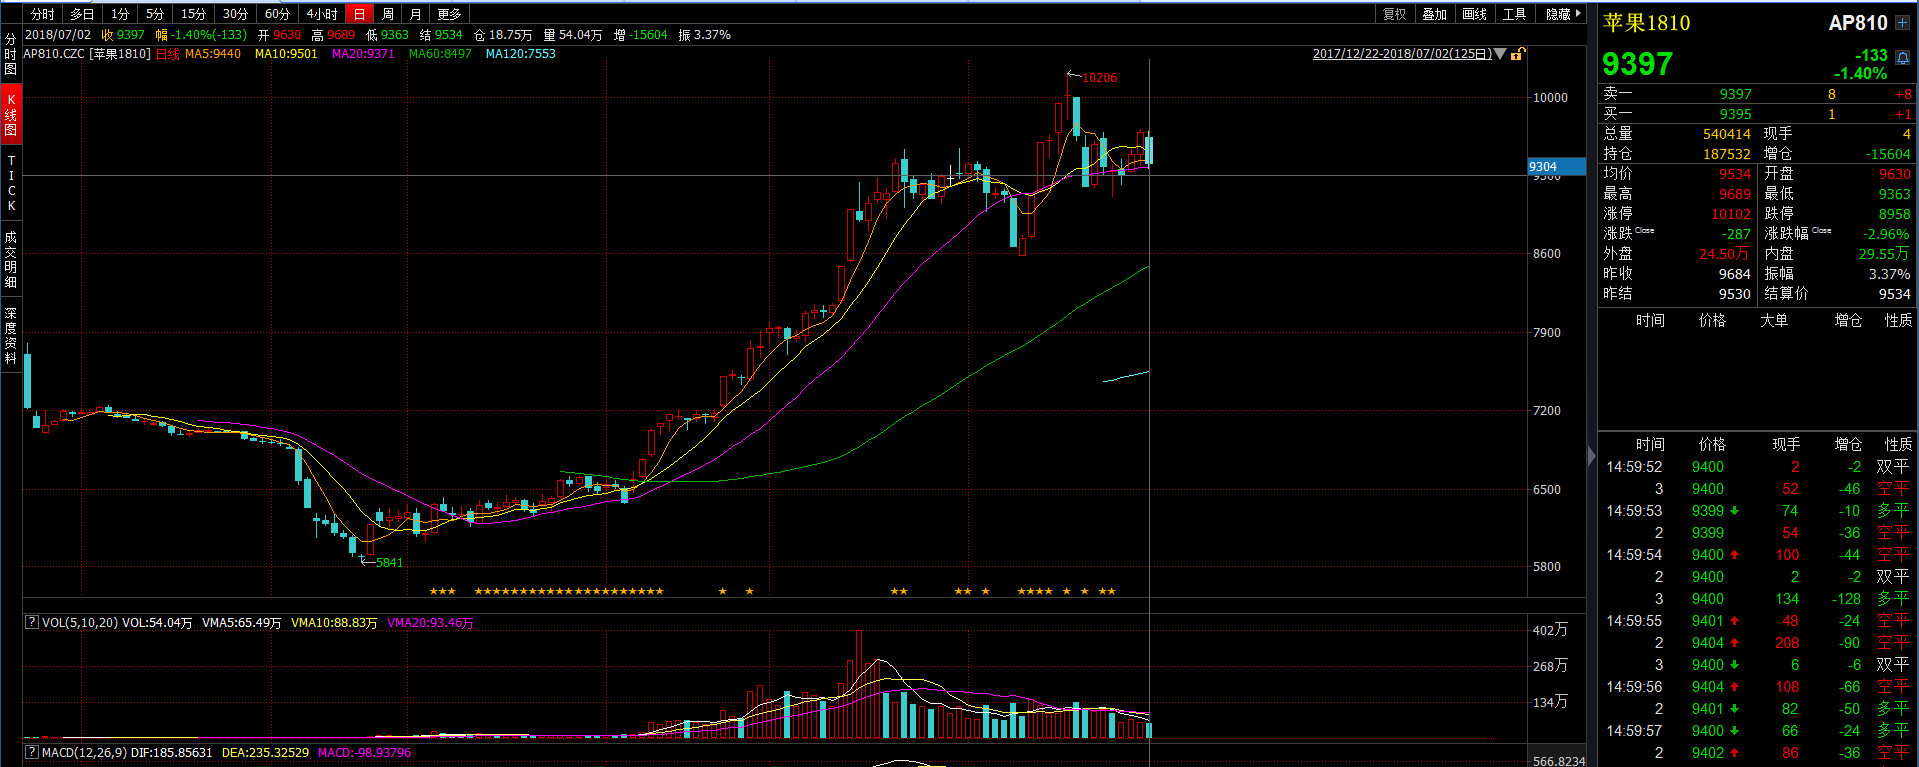Click the 10206 high price marker
Screen dimensions: 1919x767
pos(1099,78)
